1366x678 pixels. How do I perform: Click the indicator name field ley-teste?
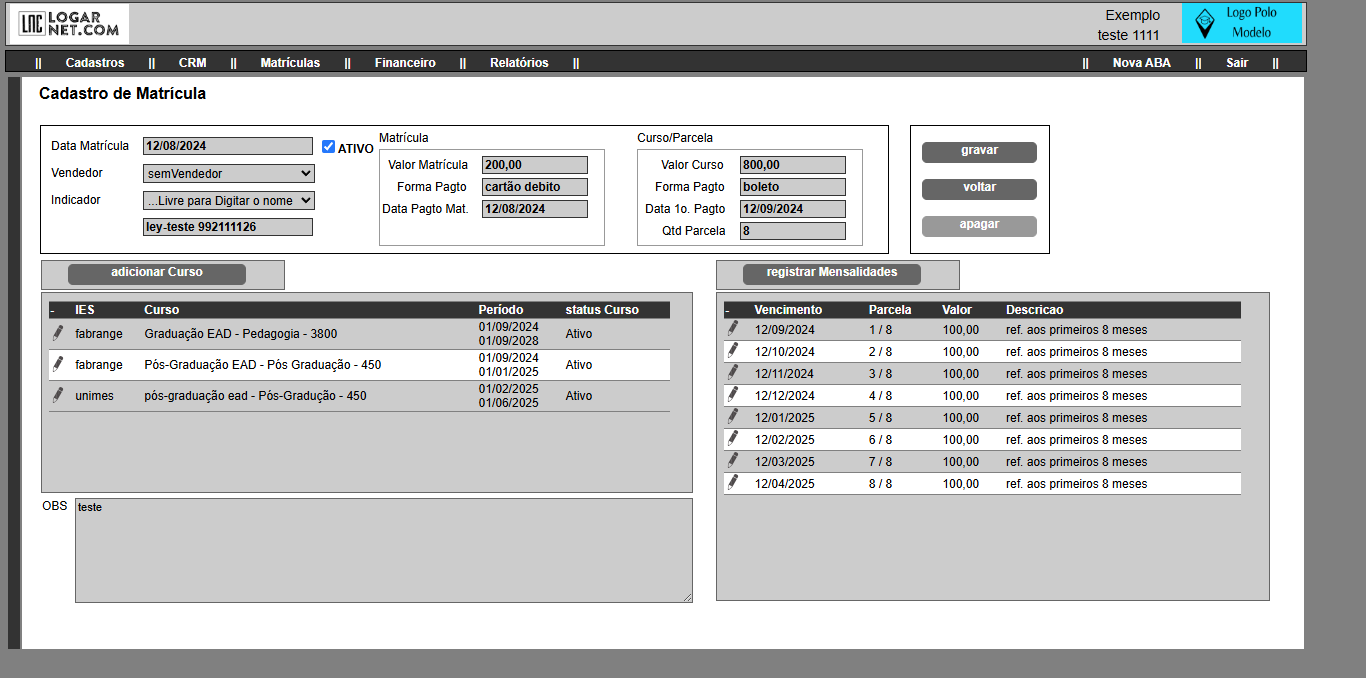(228, 227)
